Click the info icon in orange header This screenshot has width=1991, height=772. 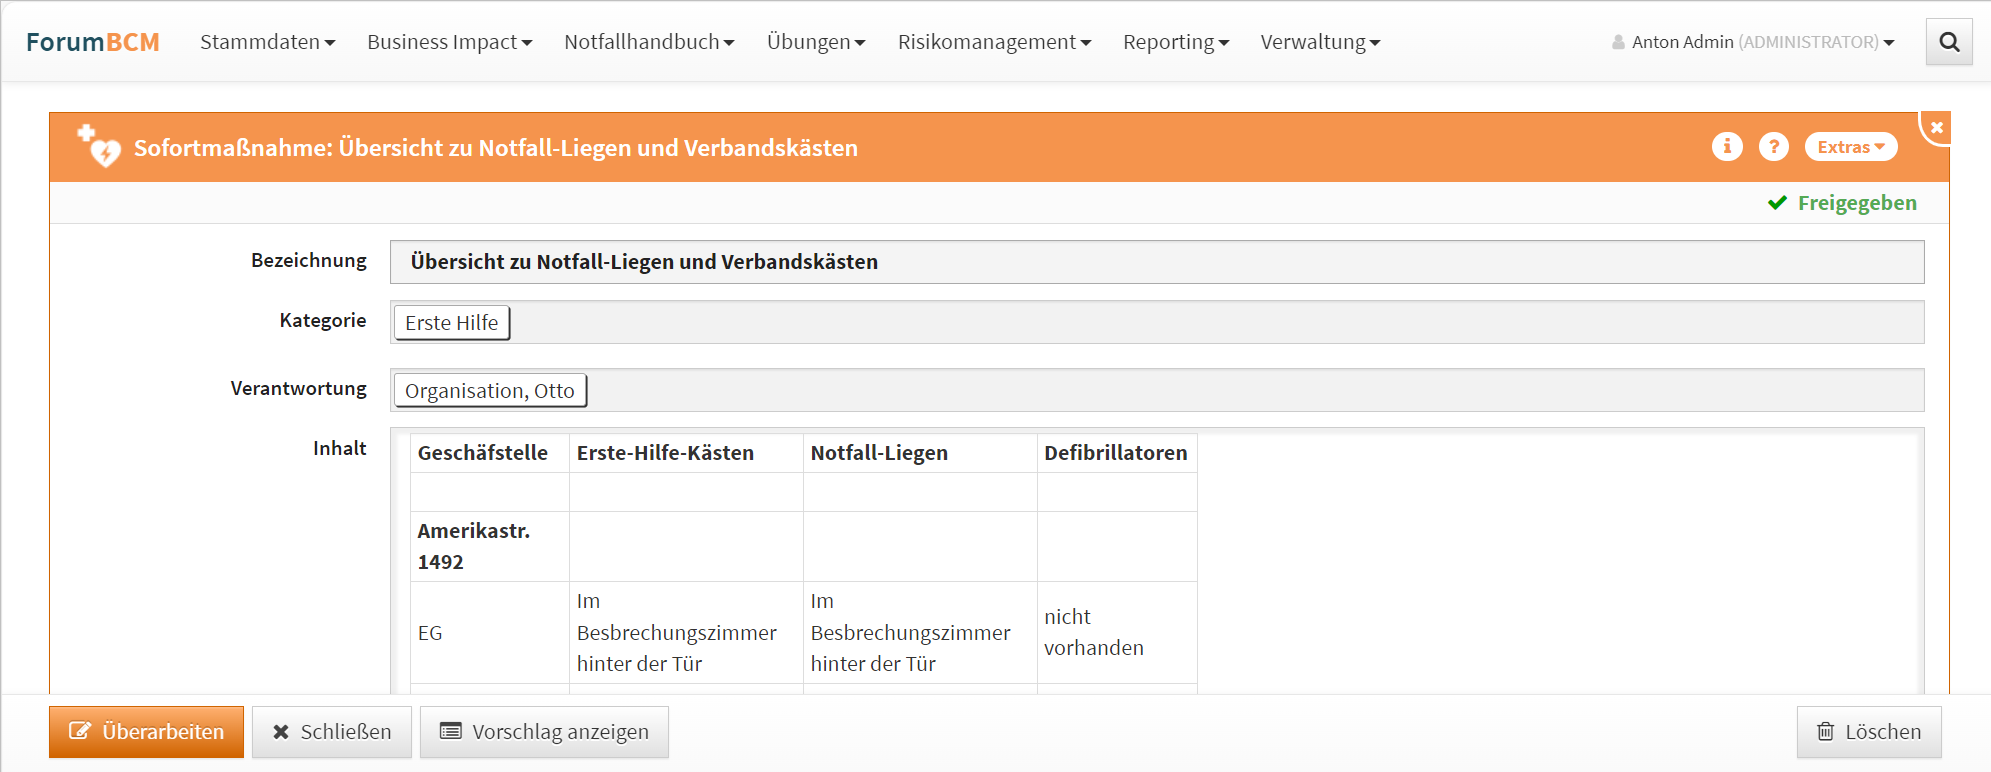[1727, 147]
